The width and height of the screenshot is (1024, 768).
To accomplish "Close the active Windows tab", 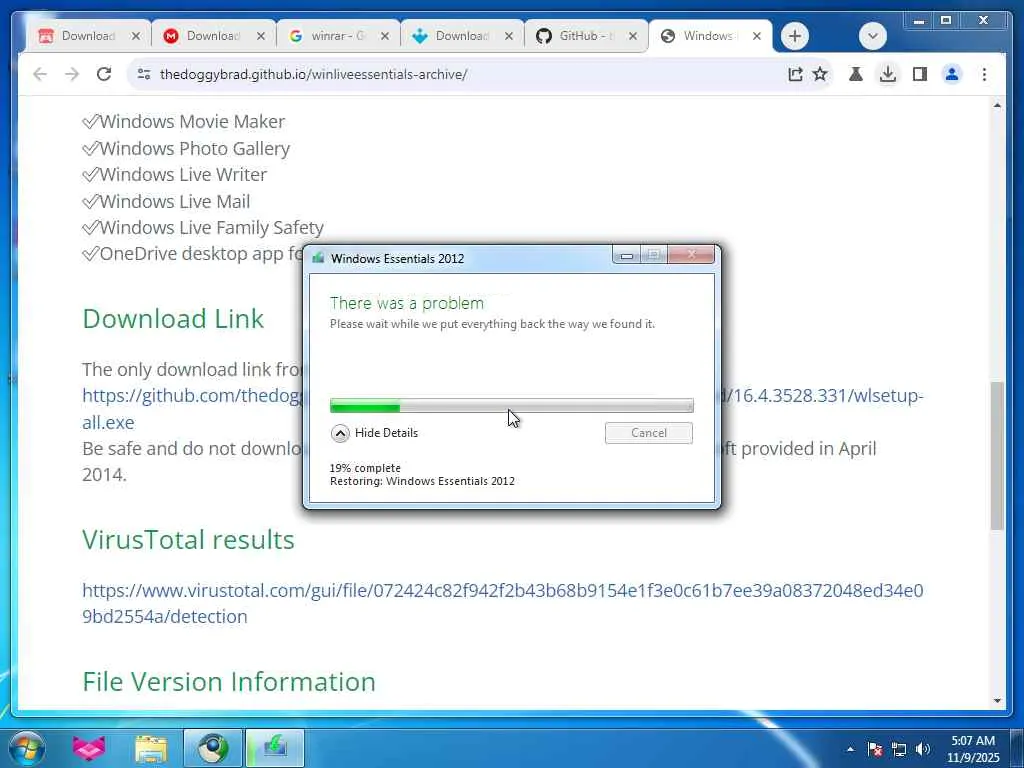I will pos(756,37).
